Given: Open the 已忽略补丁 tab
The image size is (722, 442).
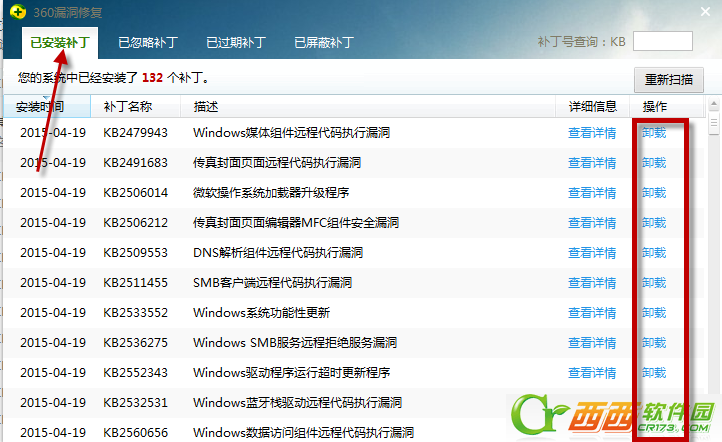Looking at the screenshot, I should tap(148, 43).
